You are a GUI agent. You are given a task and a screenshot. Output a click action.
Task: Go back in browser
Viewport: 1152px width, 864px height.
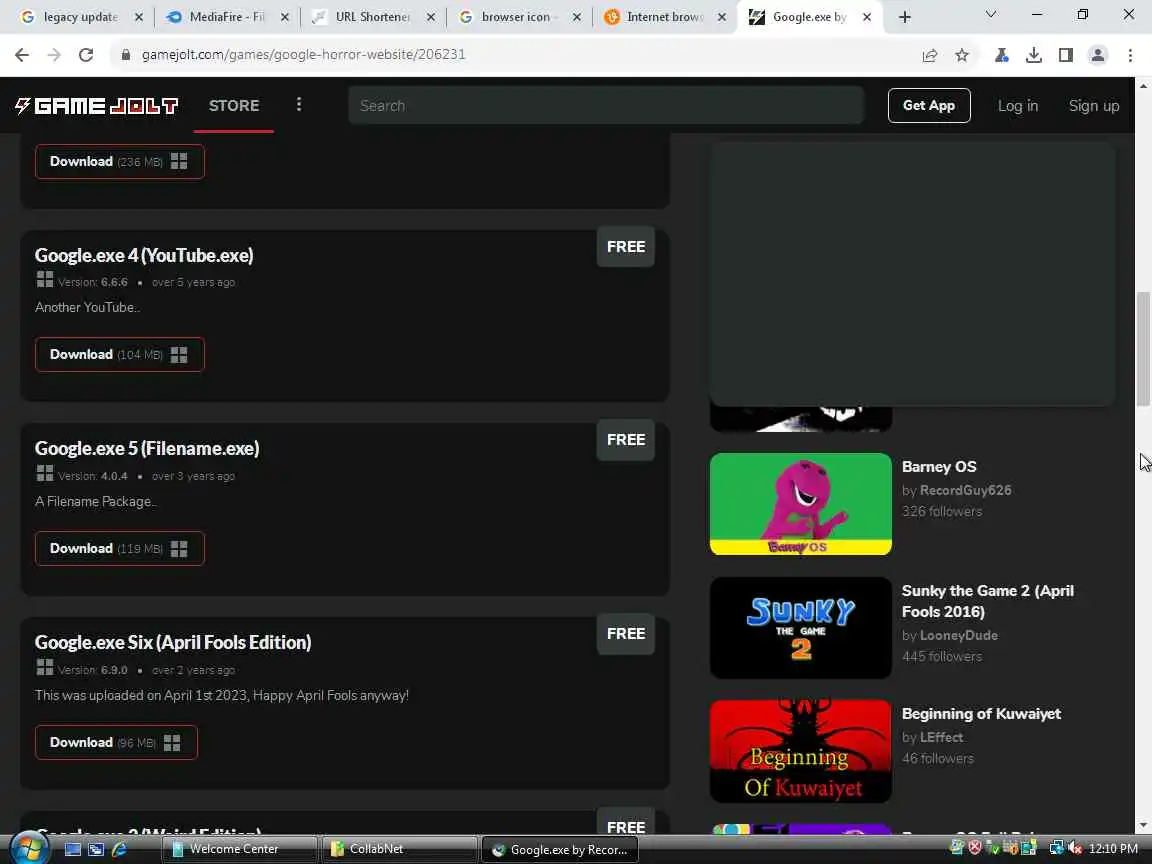click(22, 54)
